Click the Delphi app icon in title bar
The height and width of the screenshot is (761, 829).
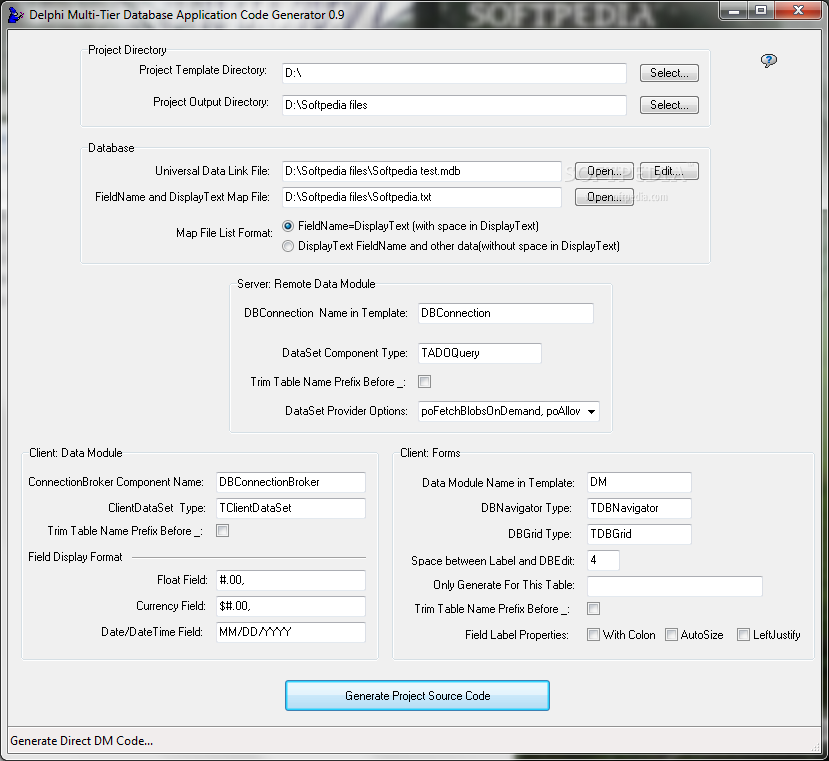click(15, 14)
